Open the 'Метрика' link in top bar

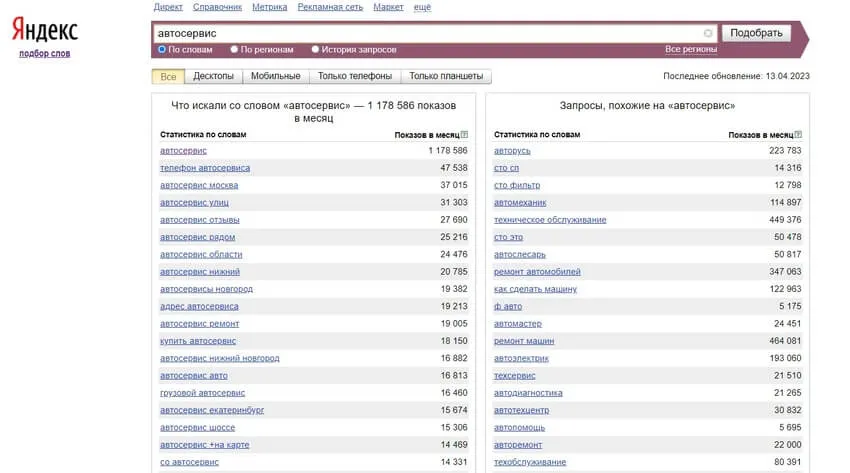click(x=269, y=7)
